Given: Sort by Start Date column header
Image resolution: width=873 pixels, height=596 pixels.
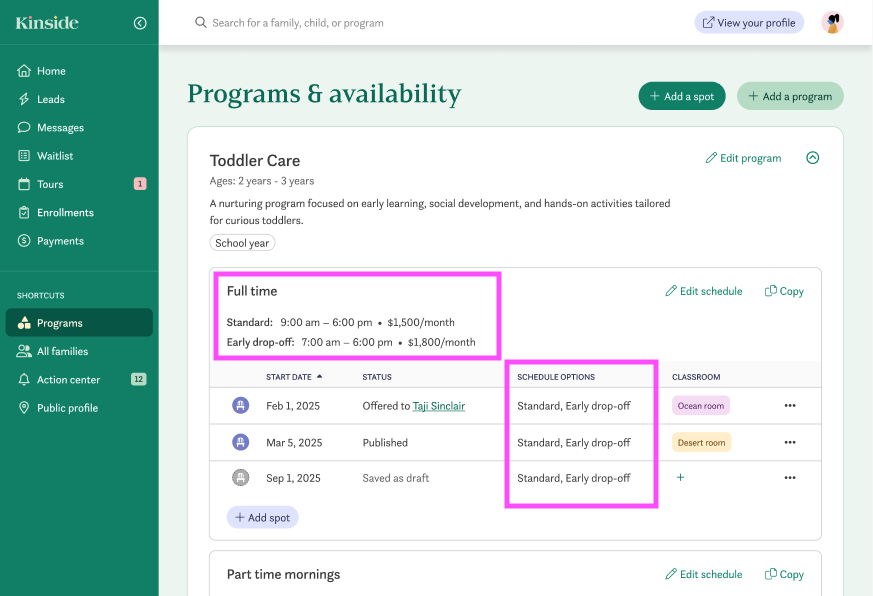Looking at the screenshot, I should click(294, 377).
